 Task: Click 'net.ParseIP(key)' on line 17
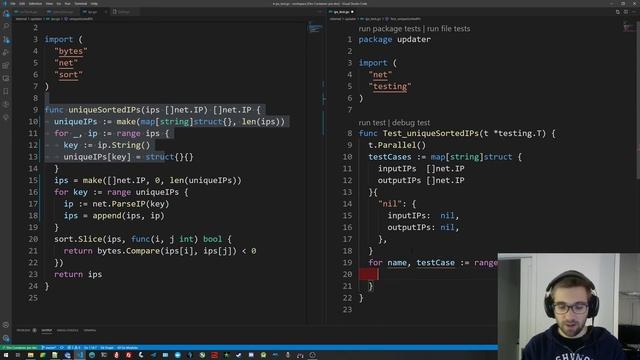131,204
